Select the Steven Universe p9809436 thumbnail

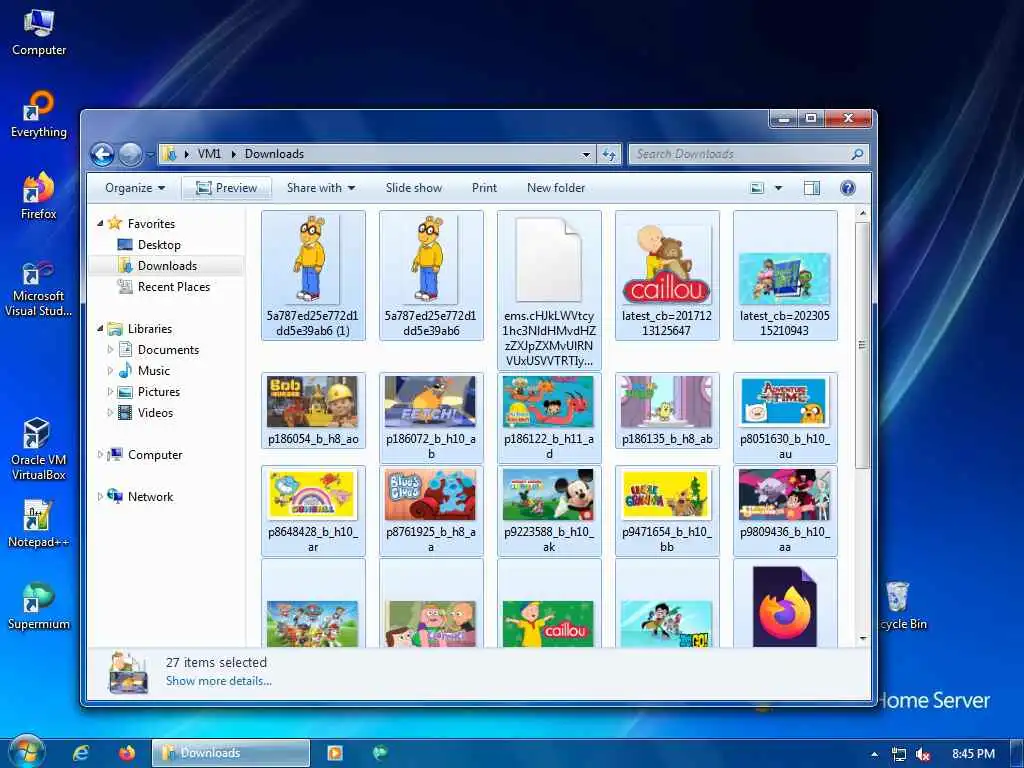click(x=784, y=511)
